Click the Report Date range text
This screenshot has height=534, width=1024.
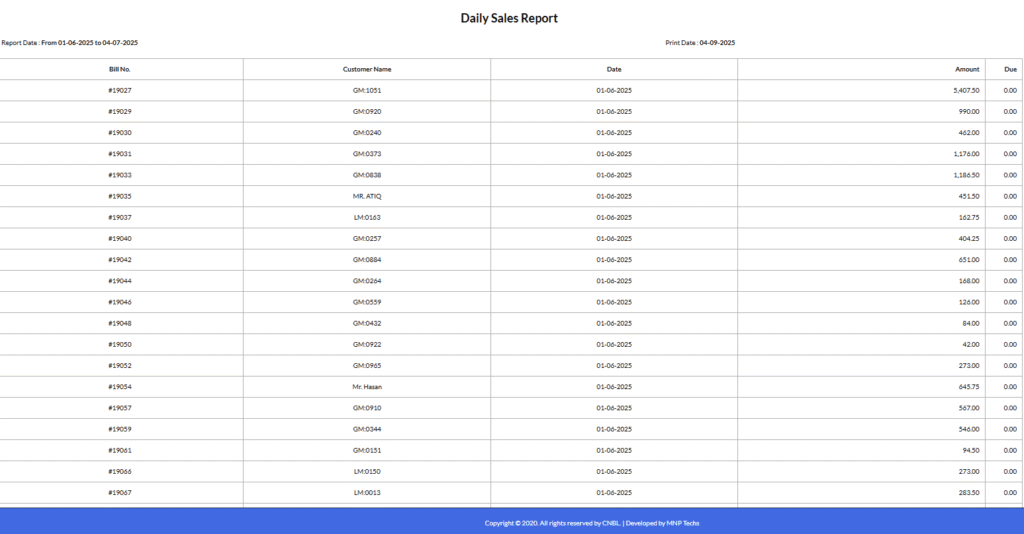pyautogui.click(x=69, y=42)
